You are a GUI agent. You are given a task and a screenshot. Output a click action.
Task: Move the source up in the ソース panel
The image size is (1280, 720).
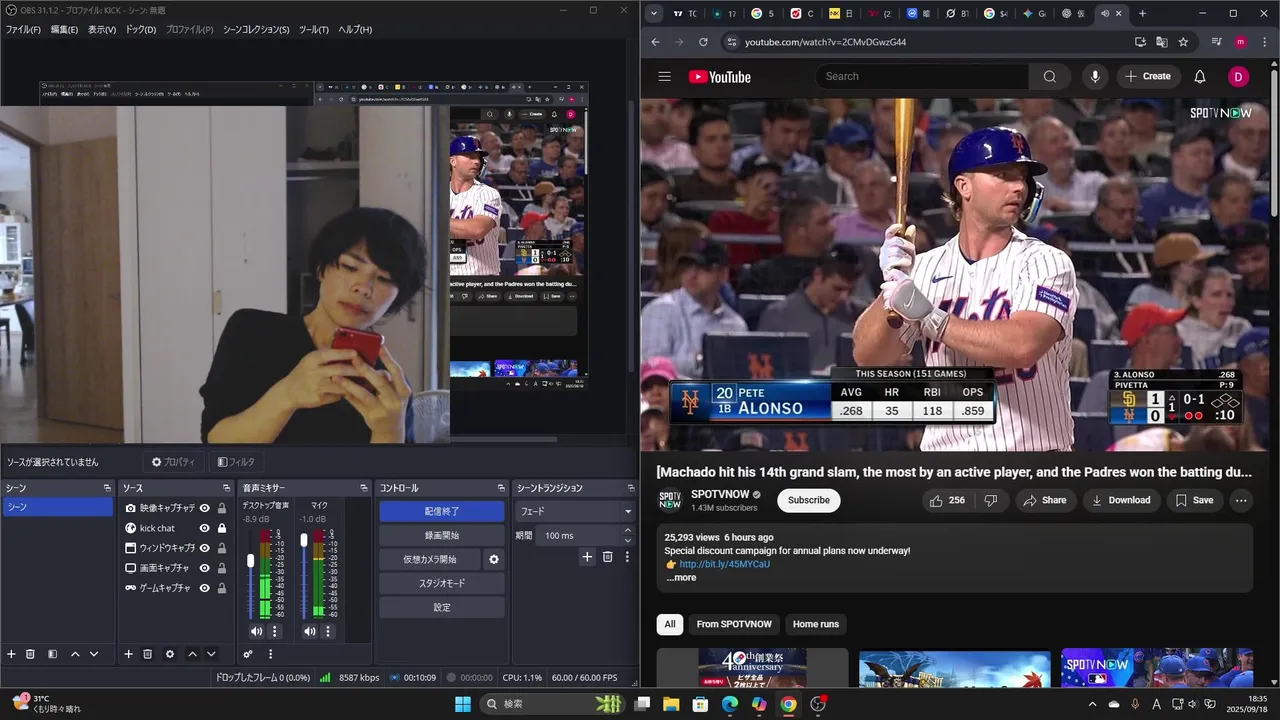click(192, 654)
